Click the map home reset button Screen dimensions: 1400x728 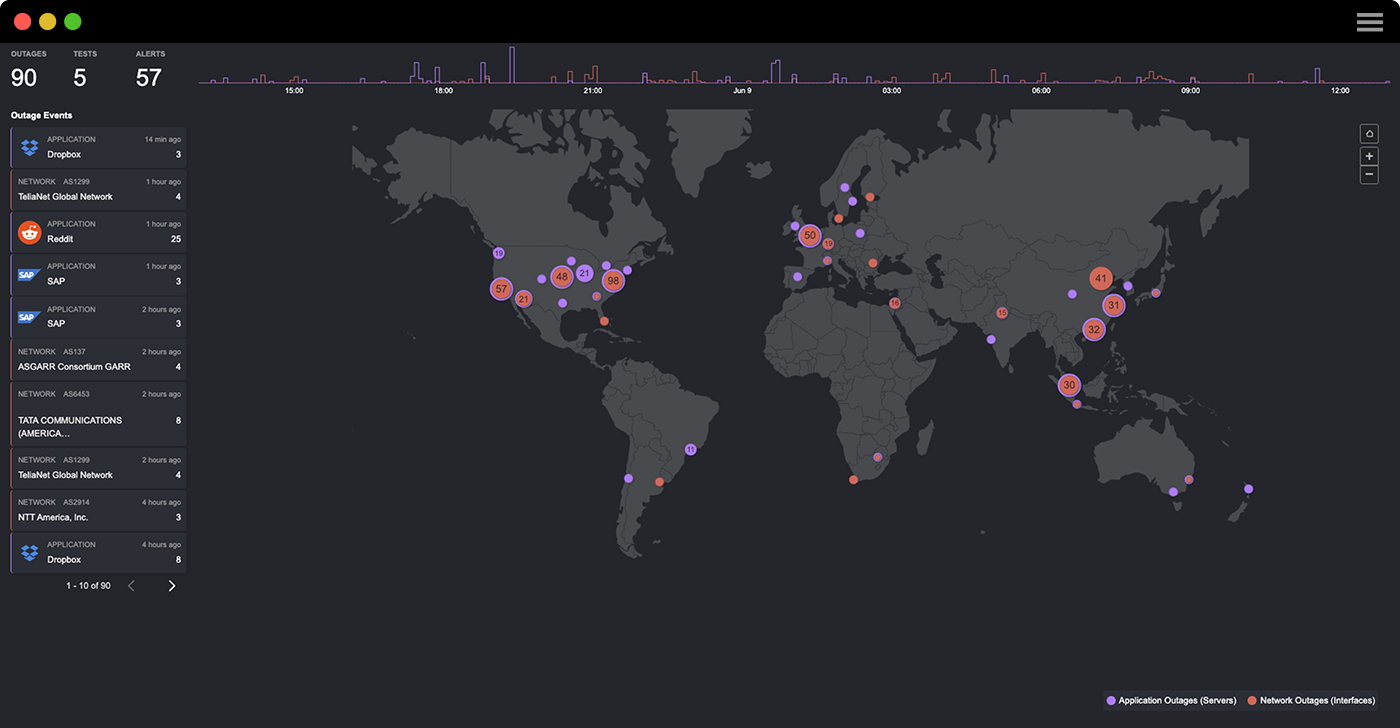point(1369,133)
